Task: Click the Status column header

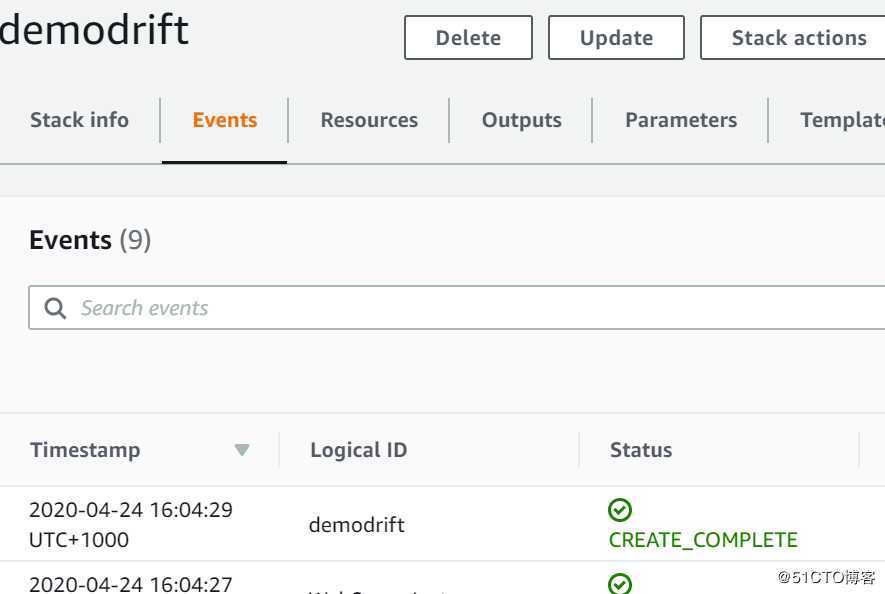Action: coord(641,450)
